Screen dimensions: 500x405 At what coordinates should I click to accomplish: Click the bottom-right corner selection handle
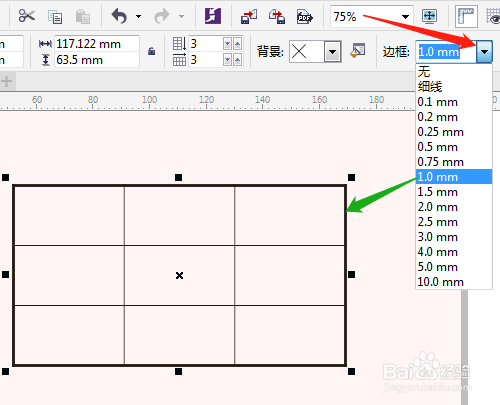click(x=351, y=371)
